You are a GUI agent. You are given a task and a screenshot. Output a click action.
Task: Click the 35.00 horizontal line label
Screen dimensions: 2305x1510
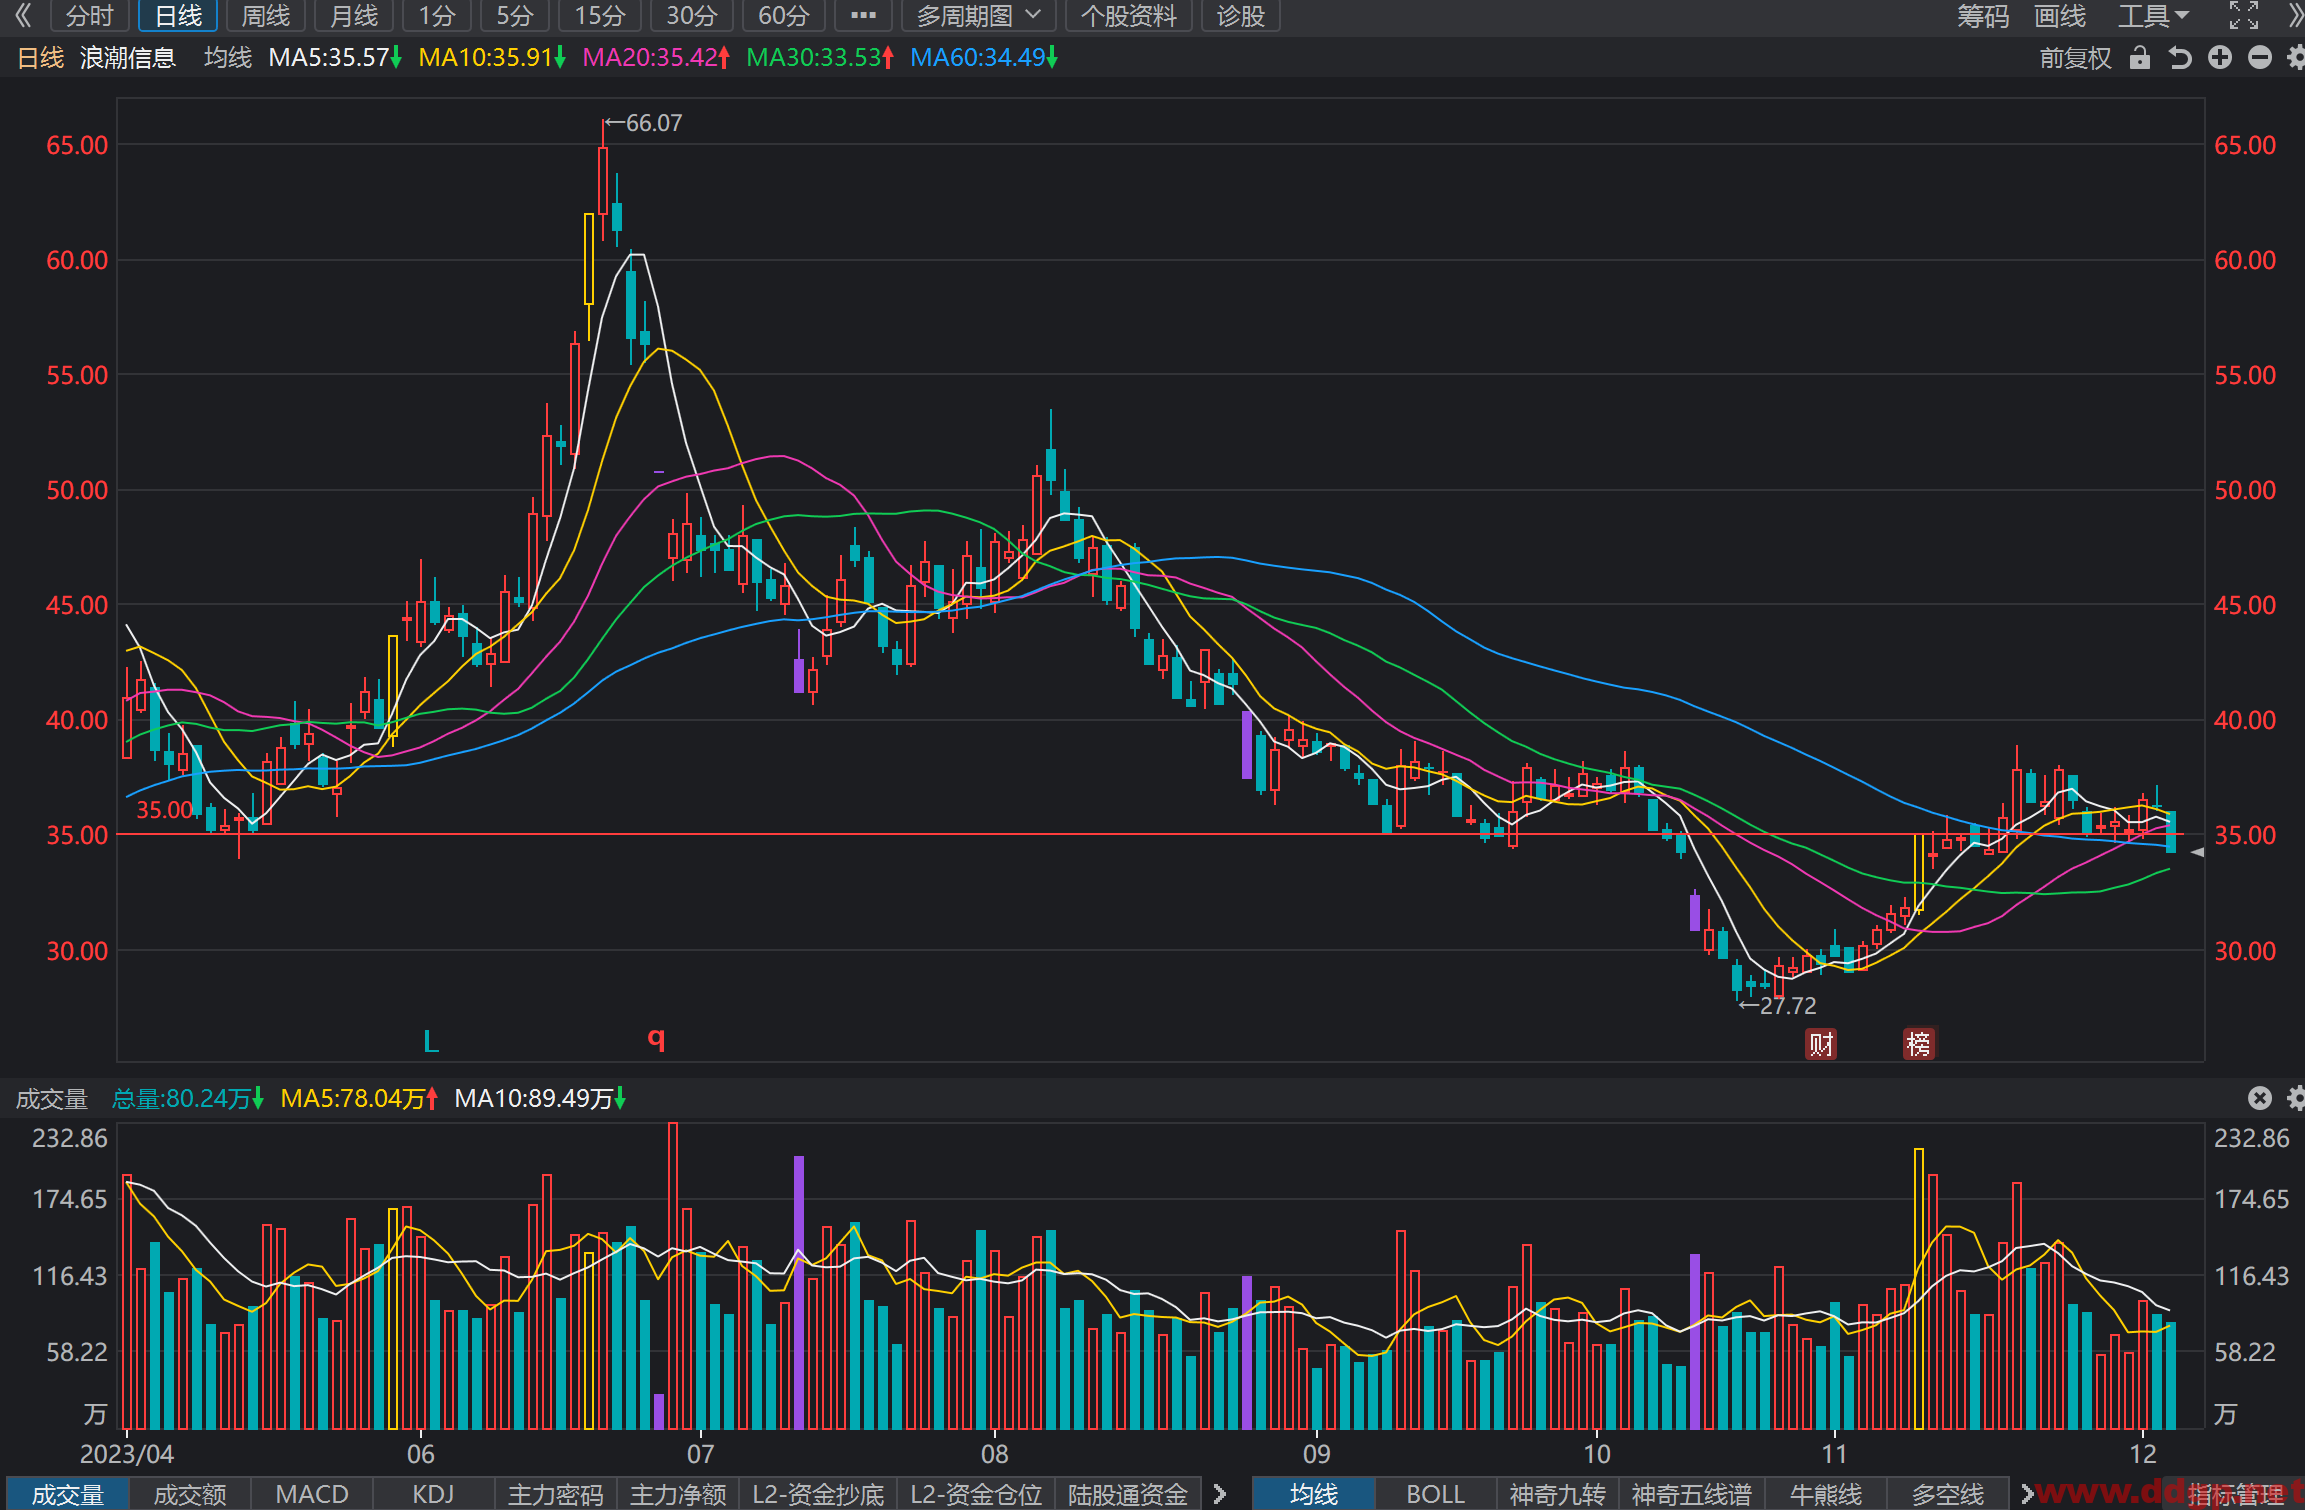pyautogui.click(x=165, y=810)
